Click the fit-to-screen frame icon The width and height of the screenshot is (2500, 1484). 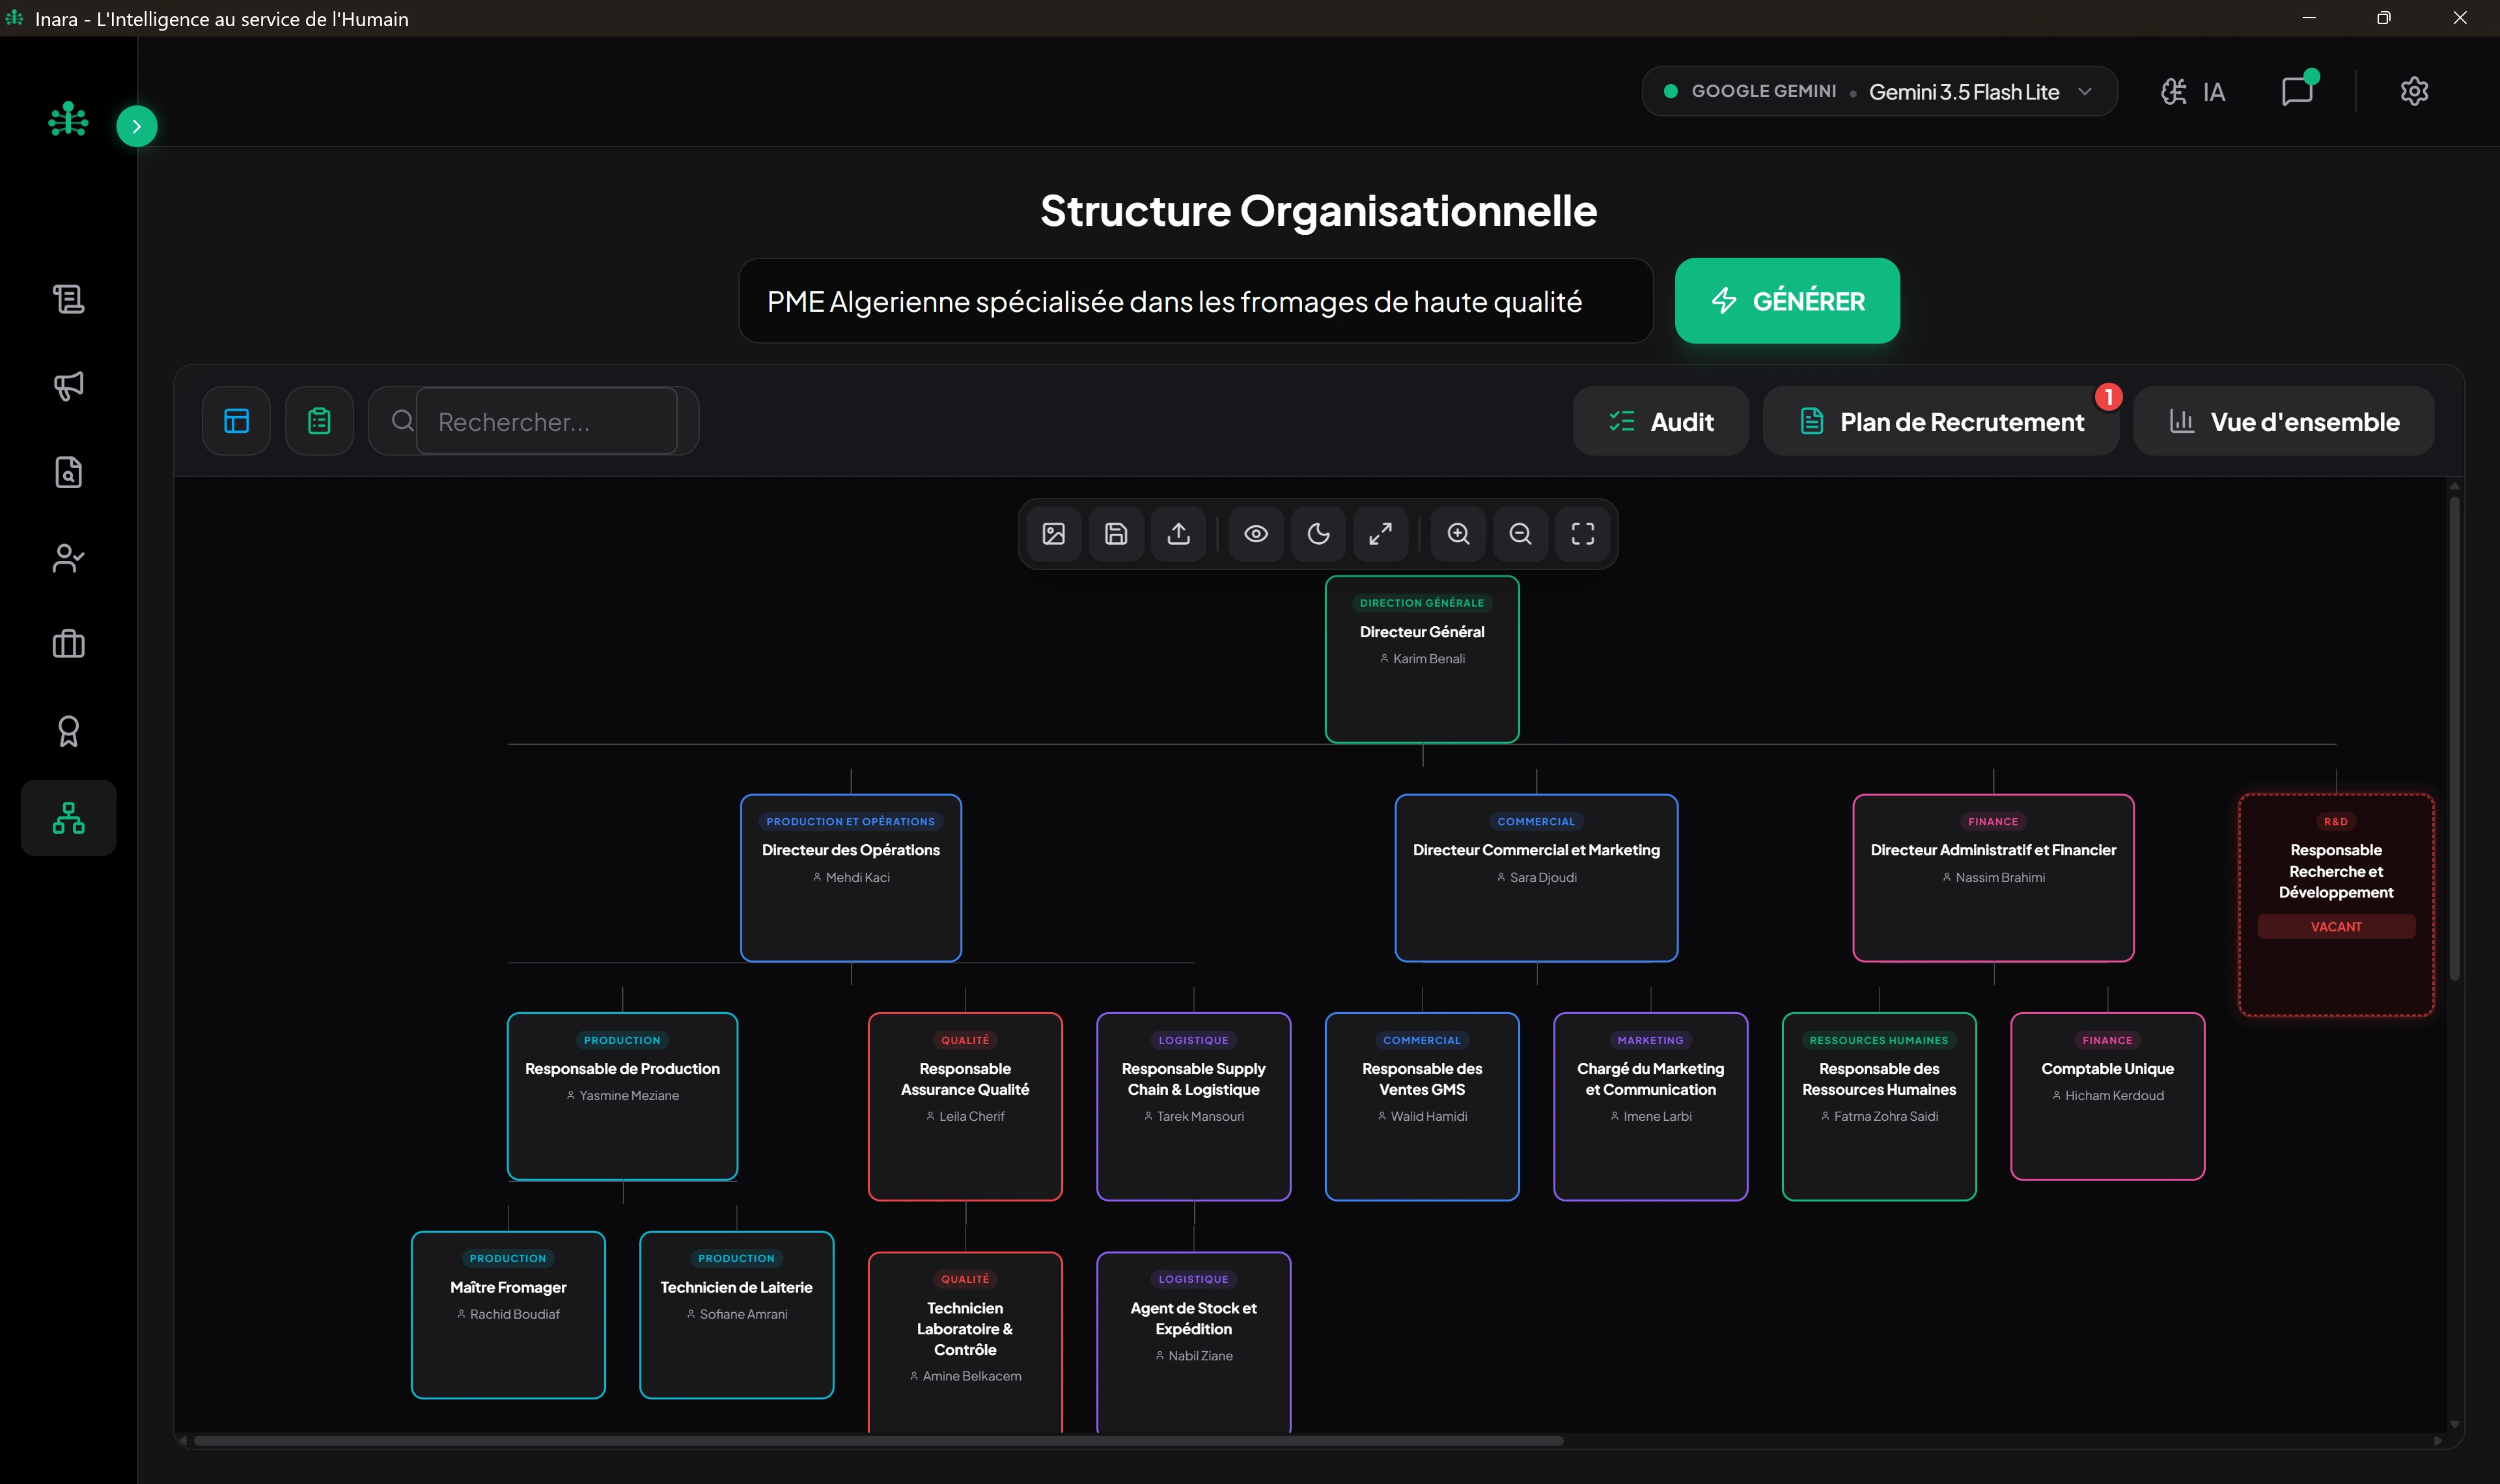[x=1583, y=534]
